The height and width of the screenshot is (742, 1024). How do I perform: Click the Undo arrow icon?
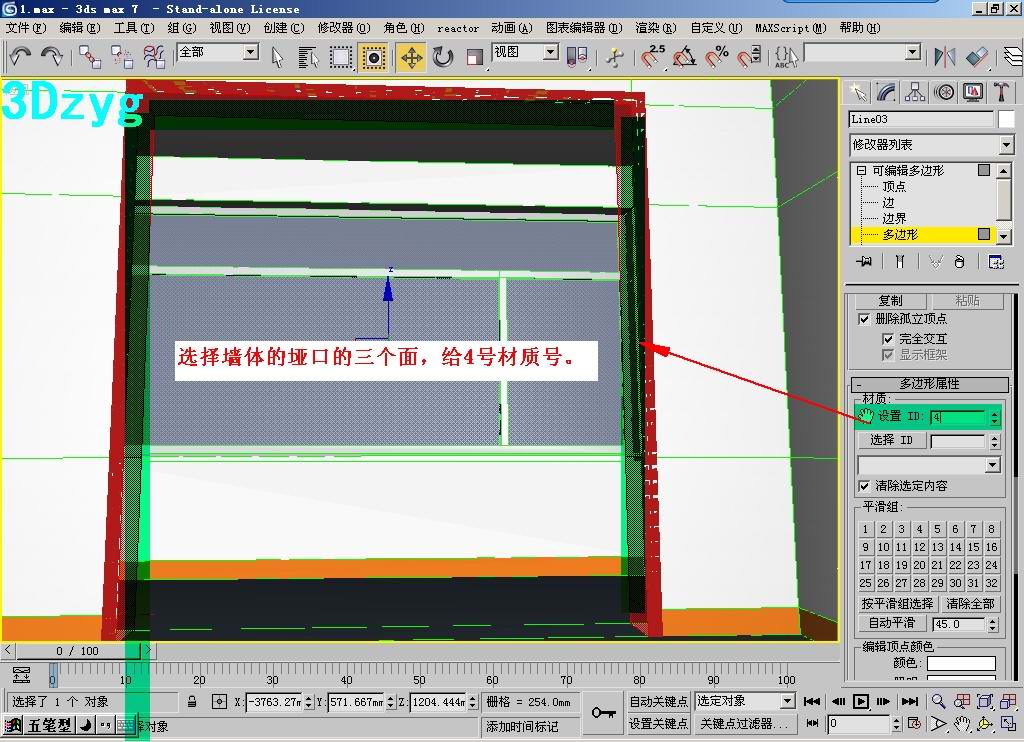click(20, 57)
